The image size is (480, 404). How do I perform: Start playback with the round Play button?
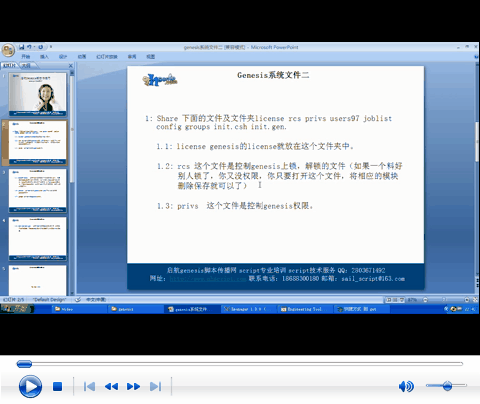point(30,387)
